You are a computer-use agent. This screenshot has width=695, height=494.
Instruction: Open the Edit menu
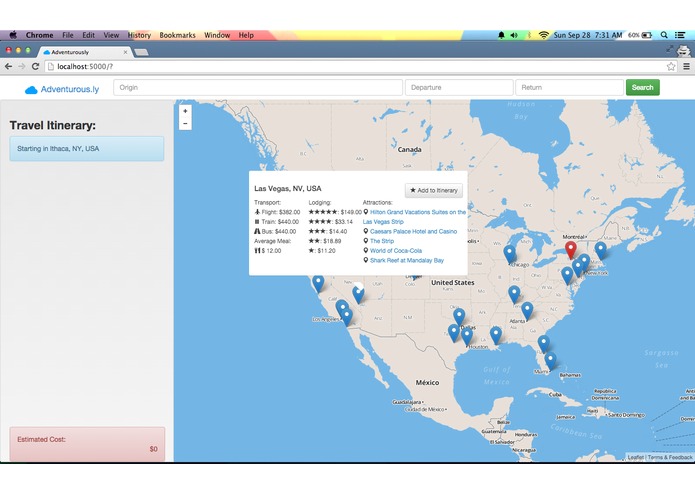point(88,35)
